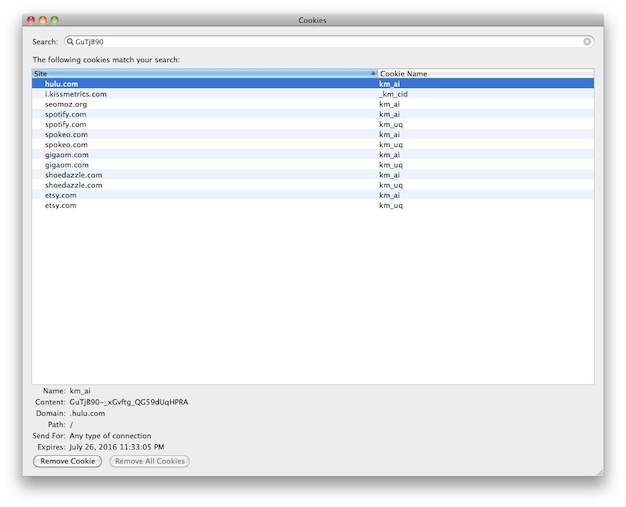The width and height of the screenshot is (626, 507).
Task: Click the search magnifier icon
Action: pyautogui.click(x=70, y=42)
